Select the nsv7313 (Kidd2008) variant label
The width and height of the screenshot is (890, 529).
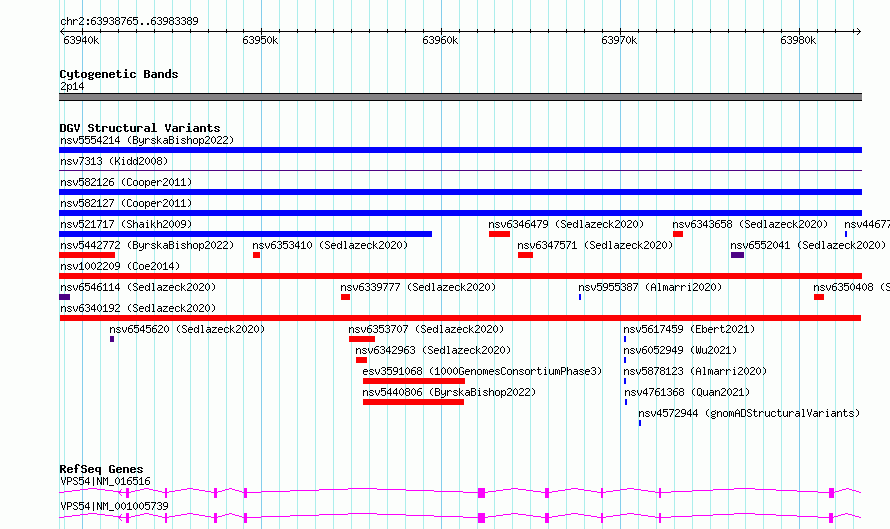click(114, 161)
